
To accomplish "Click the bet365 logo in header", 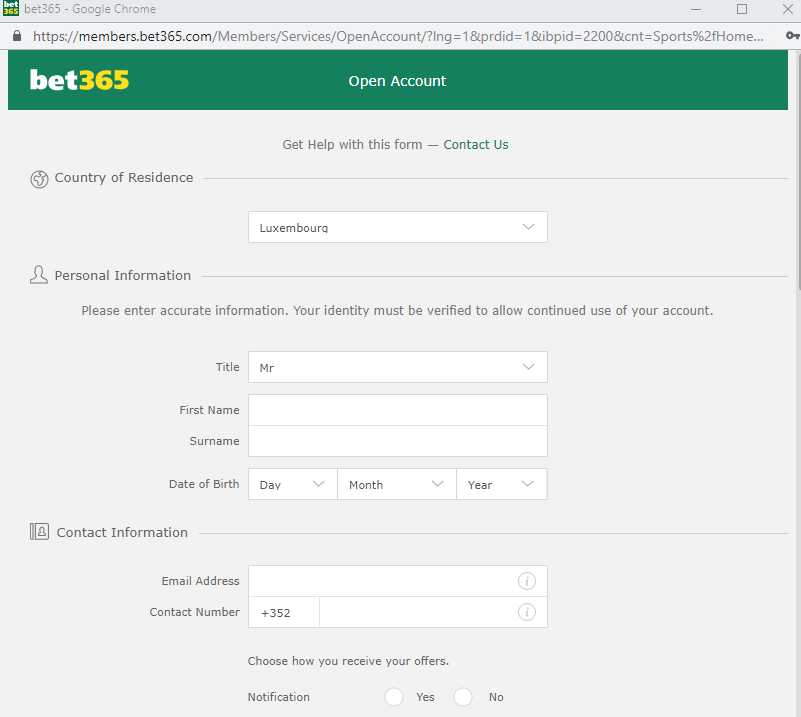I will point(79,80).
